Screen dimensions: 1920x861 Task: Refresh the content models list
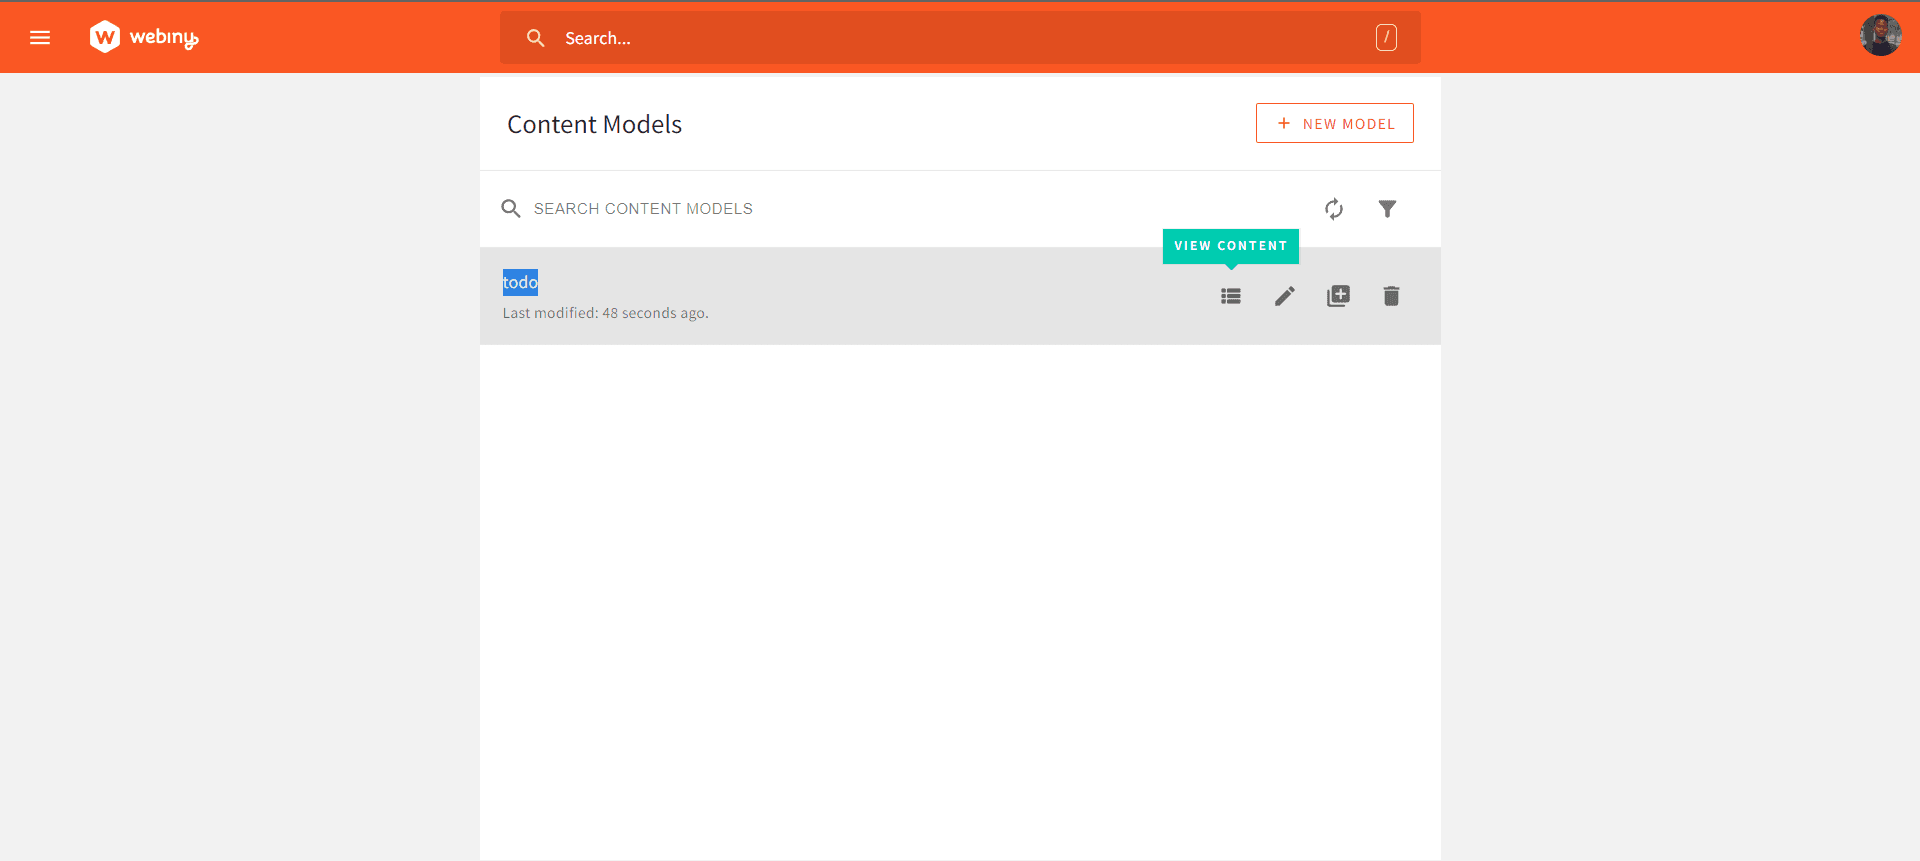1334,209
